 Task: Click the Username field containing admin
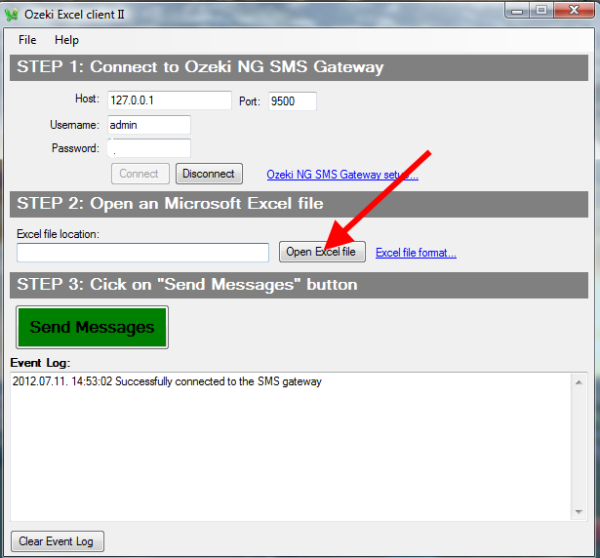[x=149, y=125]
